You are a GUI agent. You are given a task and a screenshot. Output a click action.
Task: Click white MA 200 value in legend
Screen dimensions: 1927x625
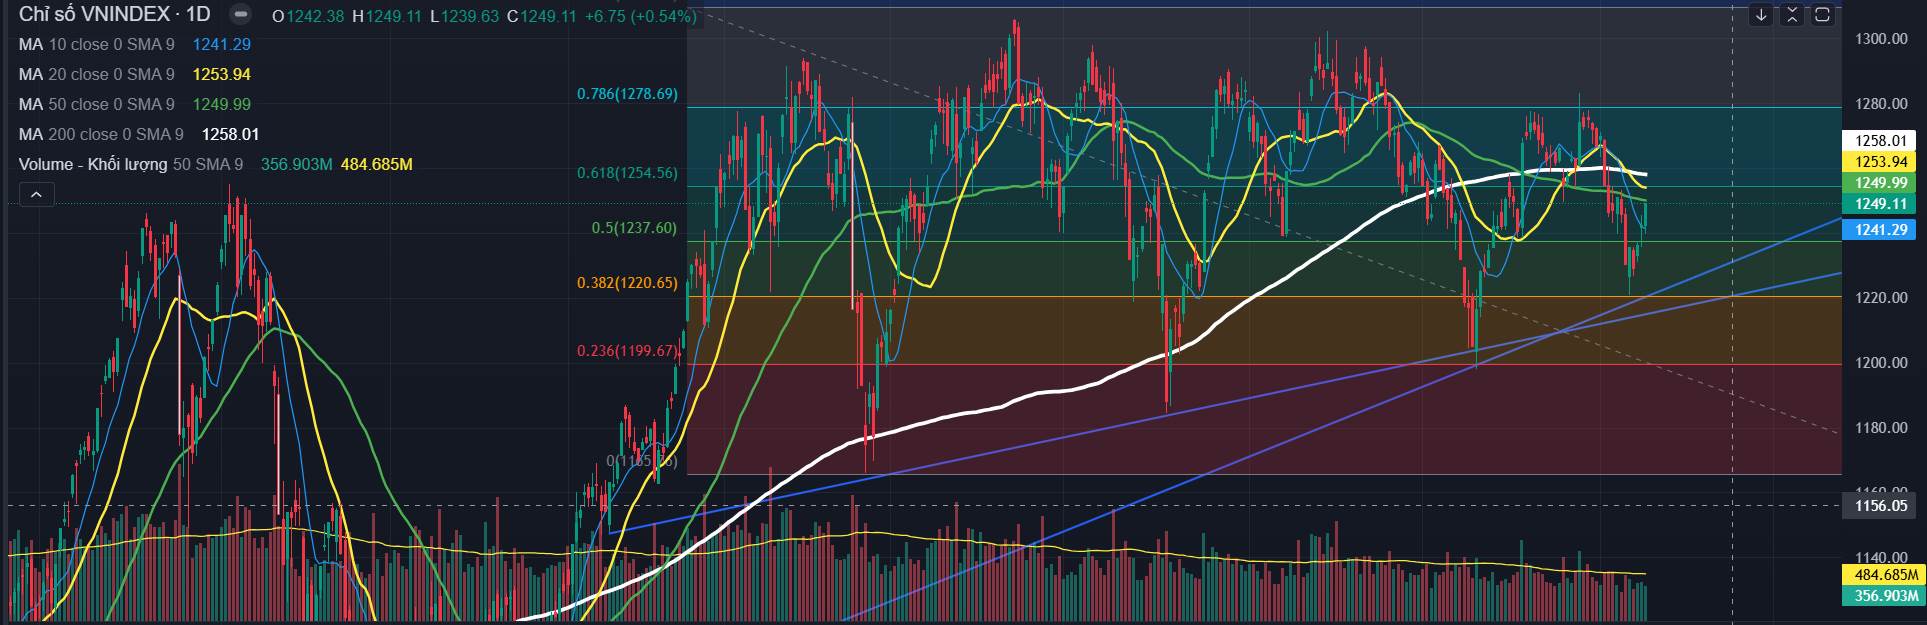pos(230,134)
